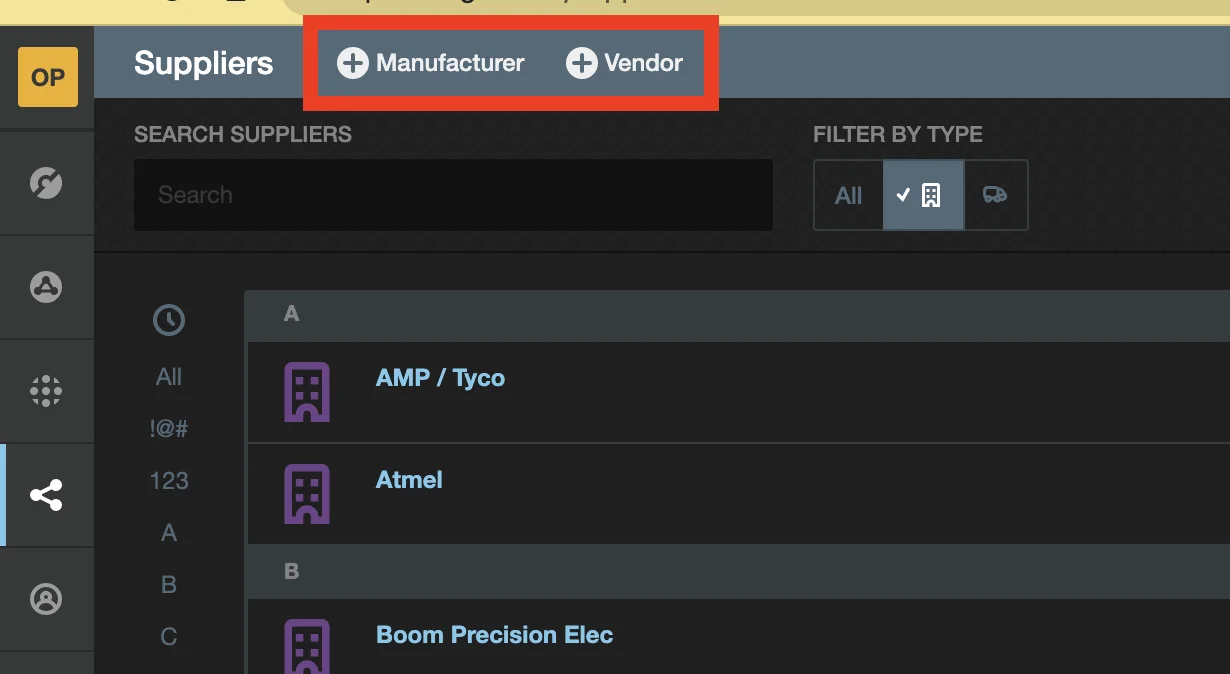Open the user account sidebar icon

(x=47, y=599)
